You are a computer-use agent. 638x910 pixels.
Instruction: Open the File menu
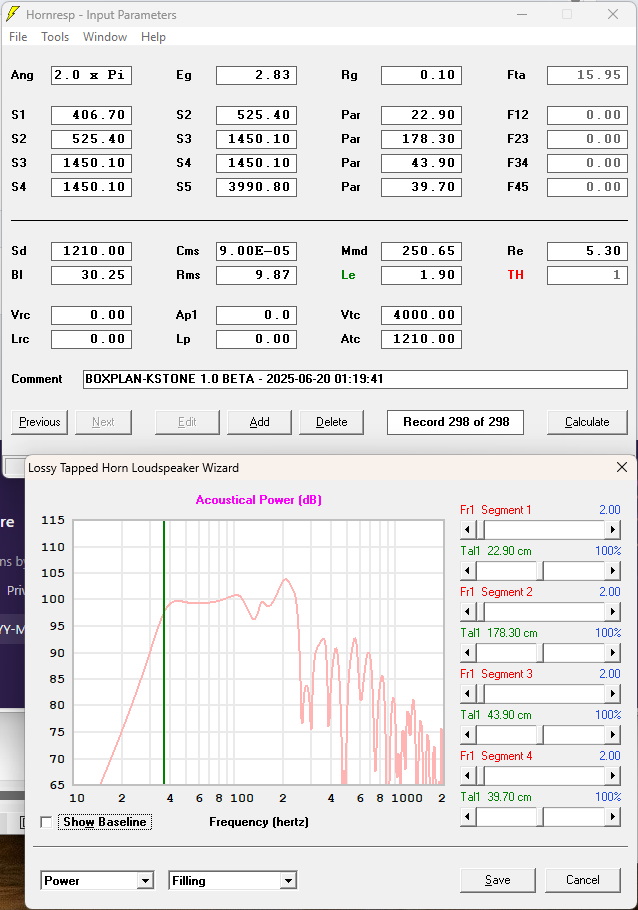[18, 37]
